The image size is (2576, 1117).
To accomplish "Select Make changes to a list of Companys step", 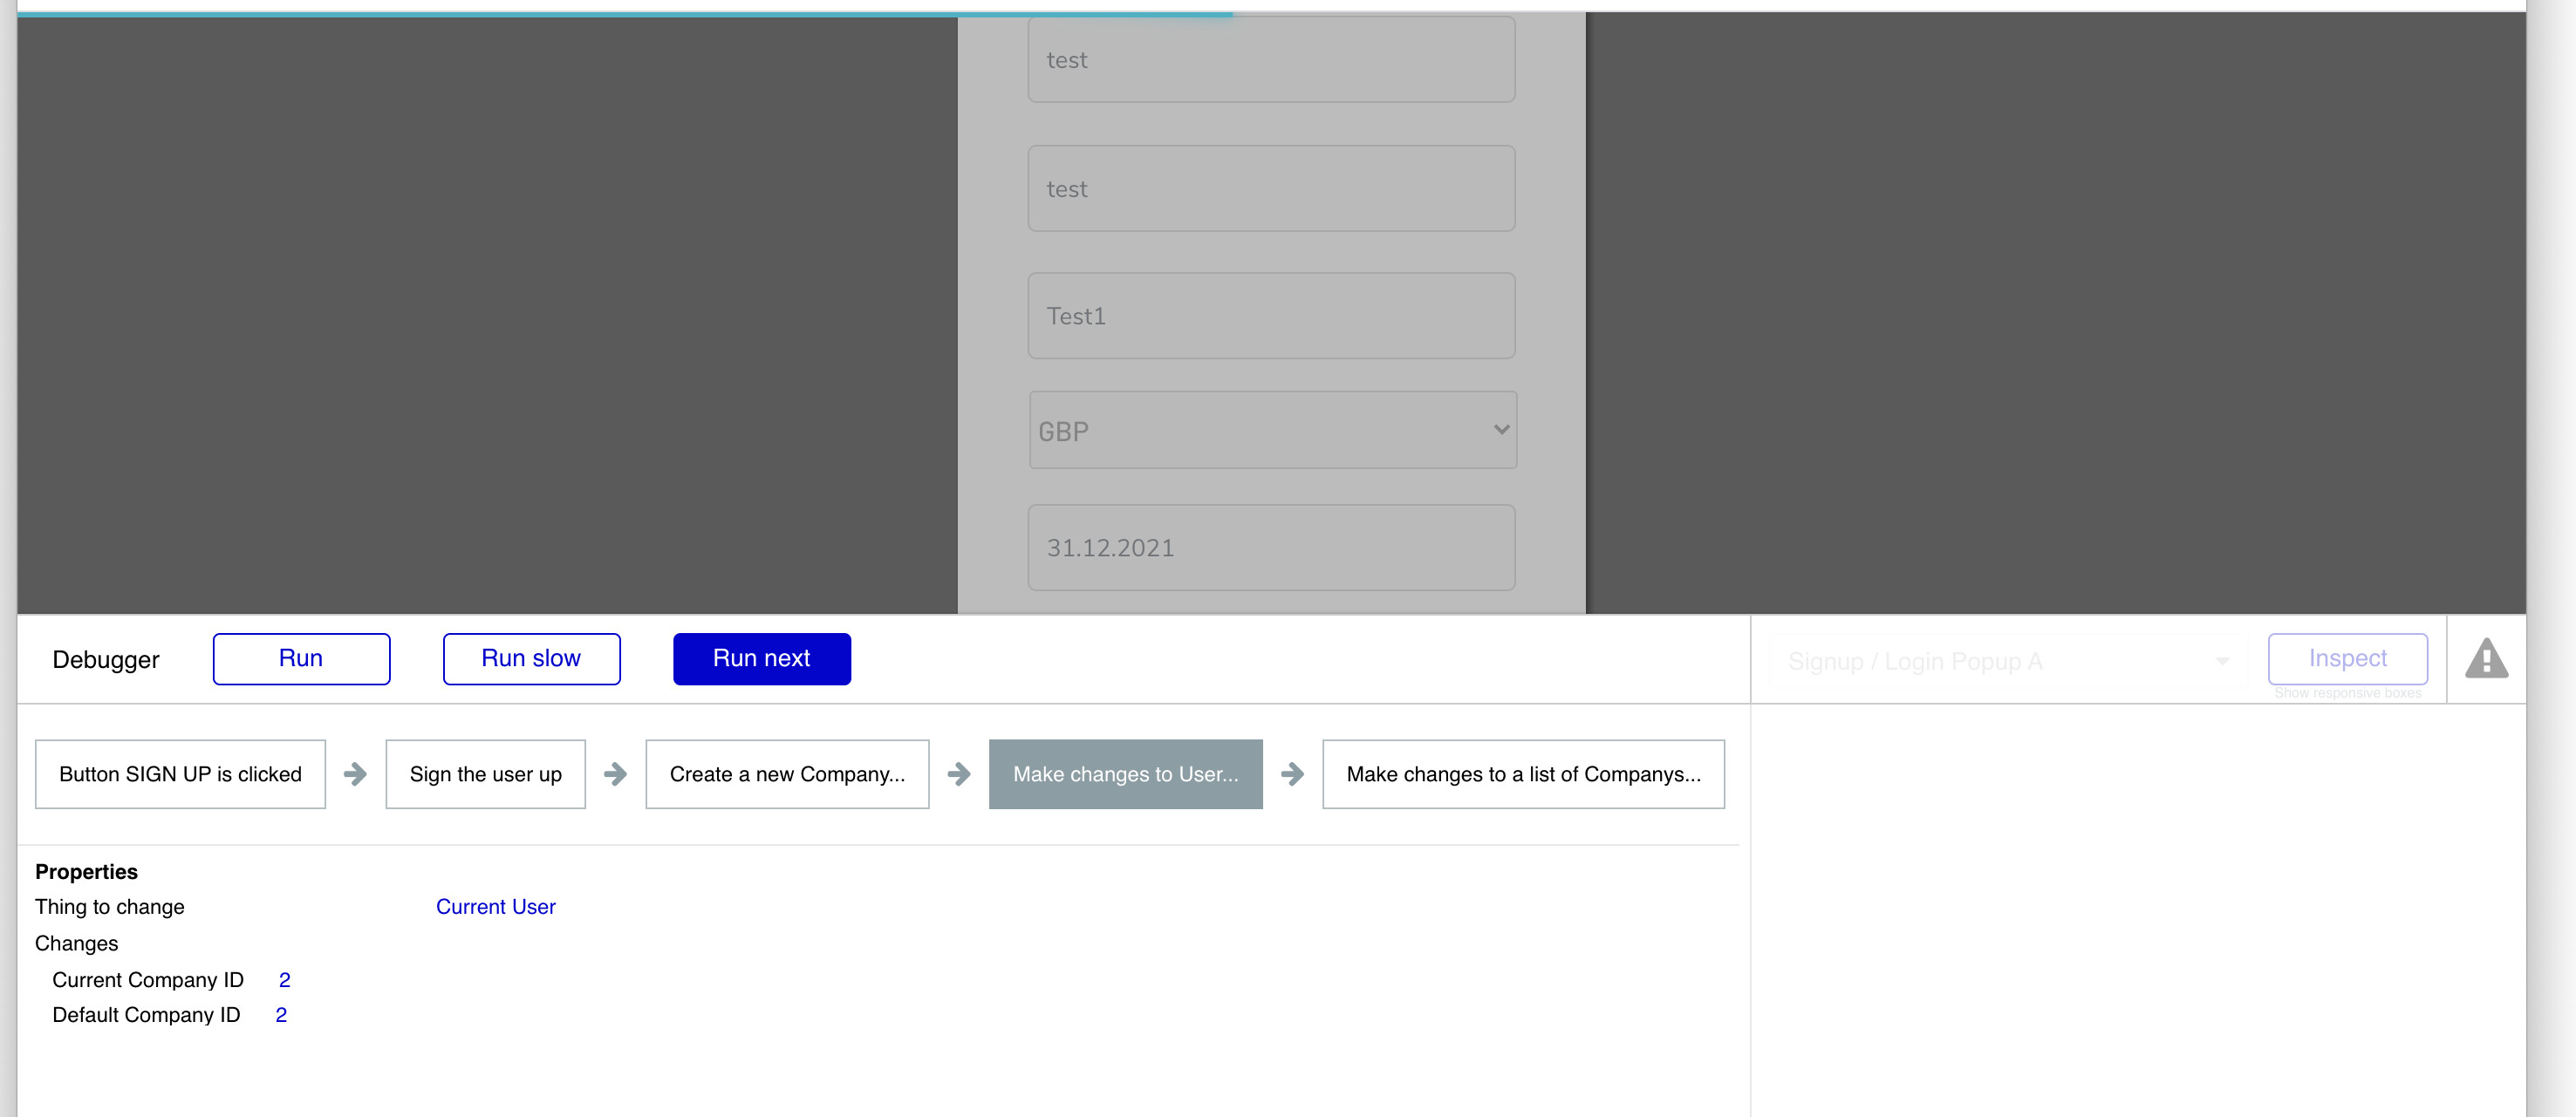I will pyautogui.click(x=1522, y=774).
